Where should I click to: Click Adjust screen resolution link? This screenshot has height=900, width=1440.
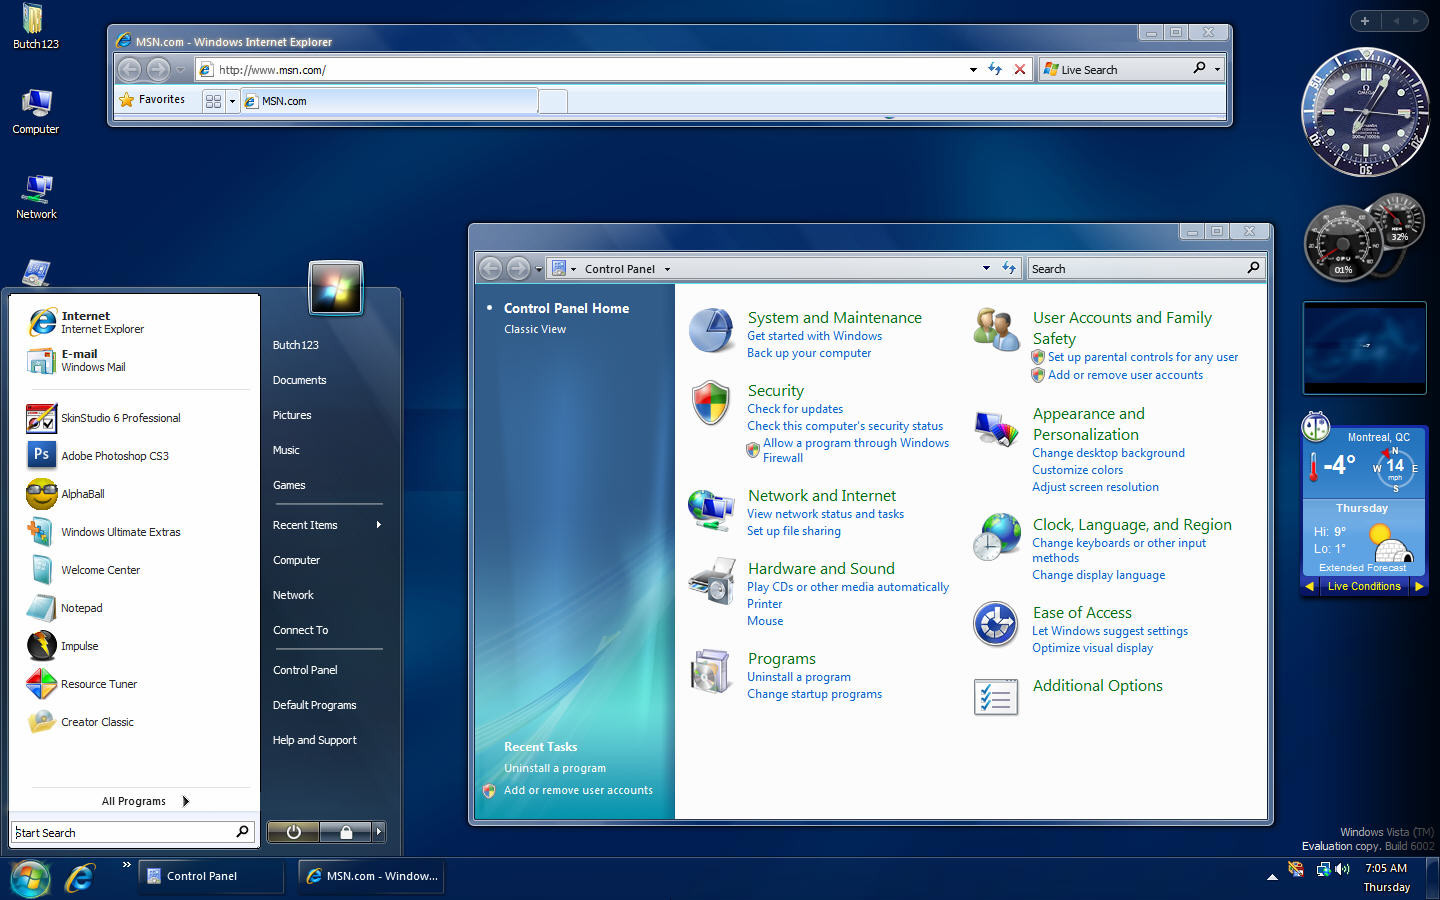(x=1095, y=487)
